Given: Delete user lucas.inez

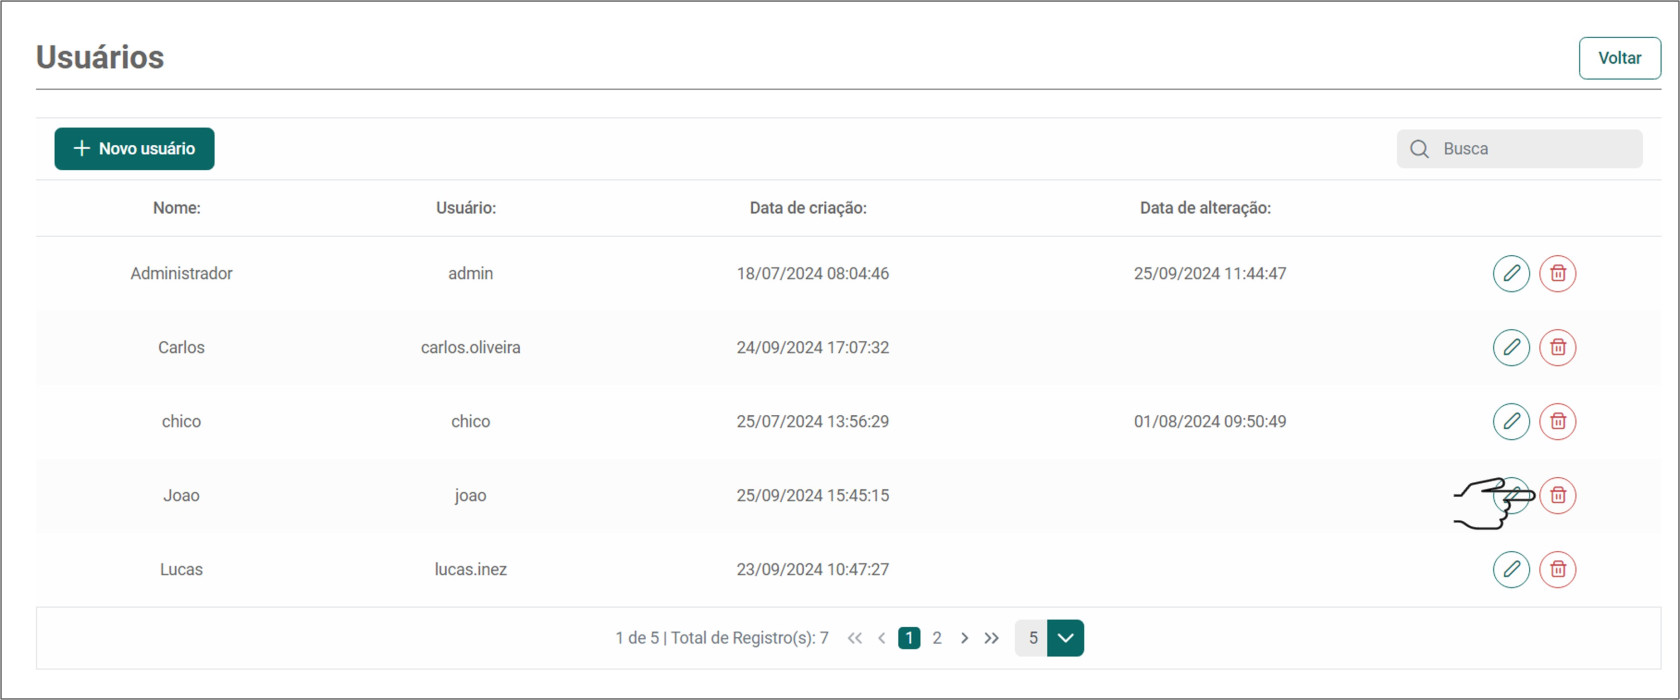Looking at the screenshot, I should (1557, 569).
